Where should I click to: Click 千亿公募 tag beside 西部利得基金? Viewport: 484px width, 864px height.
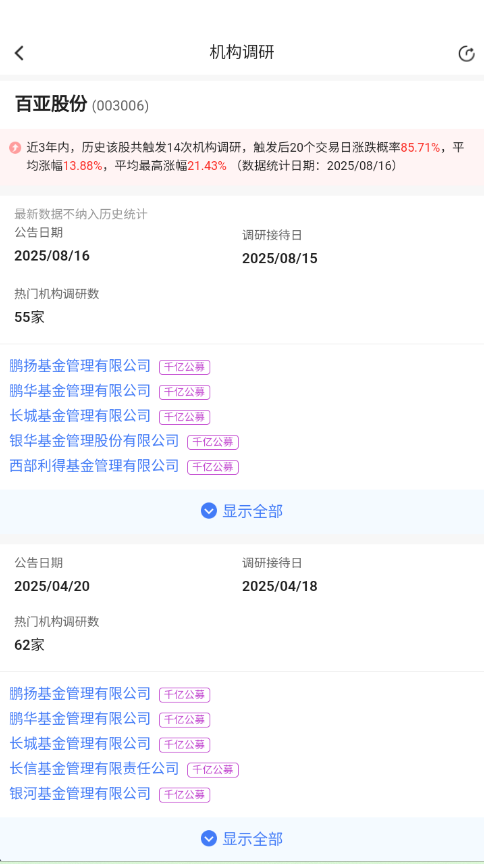coord(213,467)
